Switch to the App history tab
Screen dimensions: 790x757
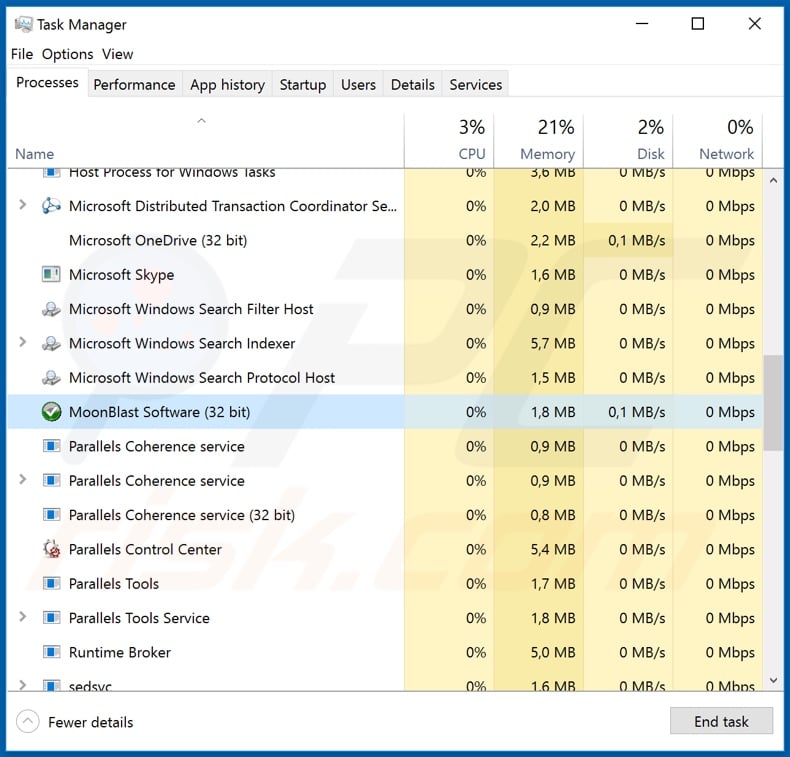click(x=227, y=85)
